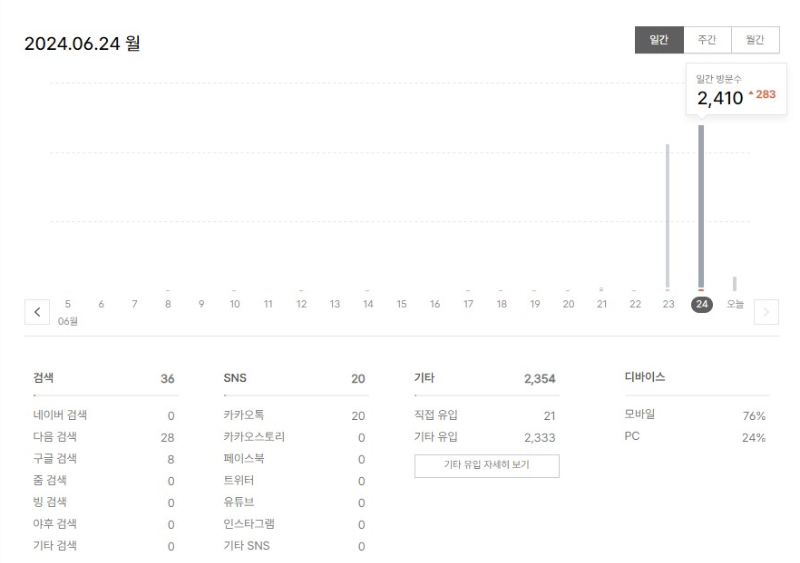The image size is (800, 563).
Task: Click the 76% mobile share value
Action: pyautogui.click(x=754, y=416)
